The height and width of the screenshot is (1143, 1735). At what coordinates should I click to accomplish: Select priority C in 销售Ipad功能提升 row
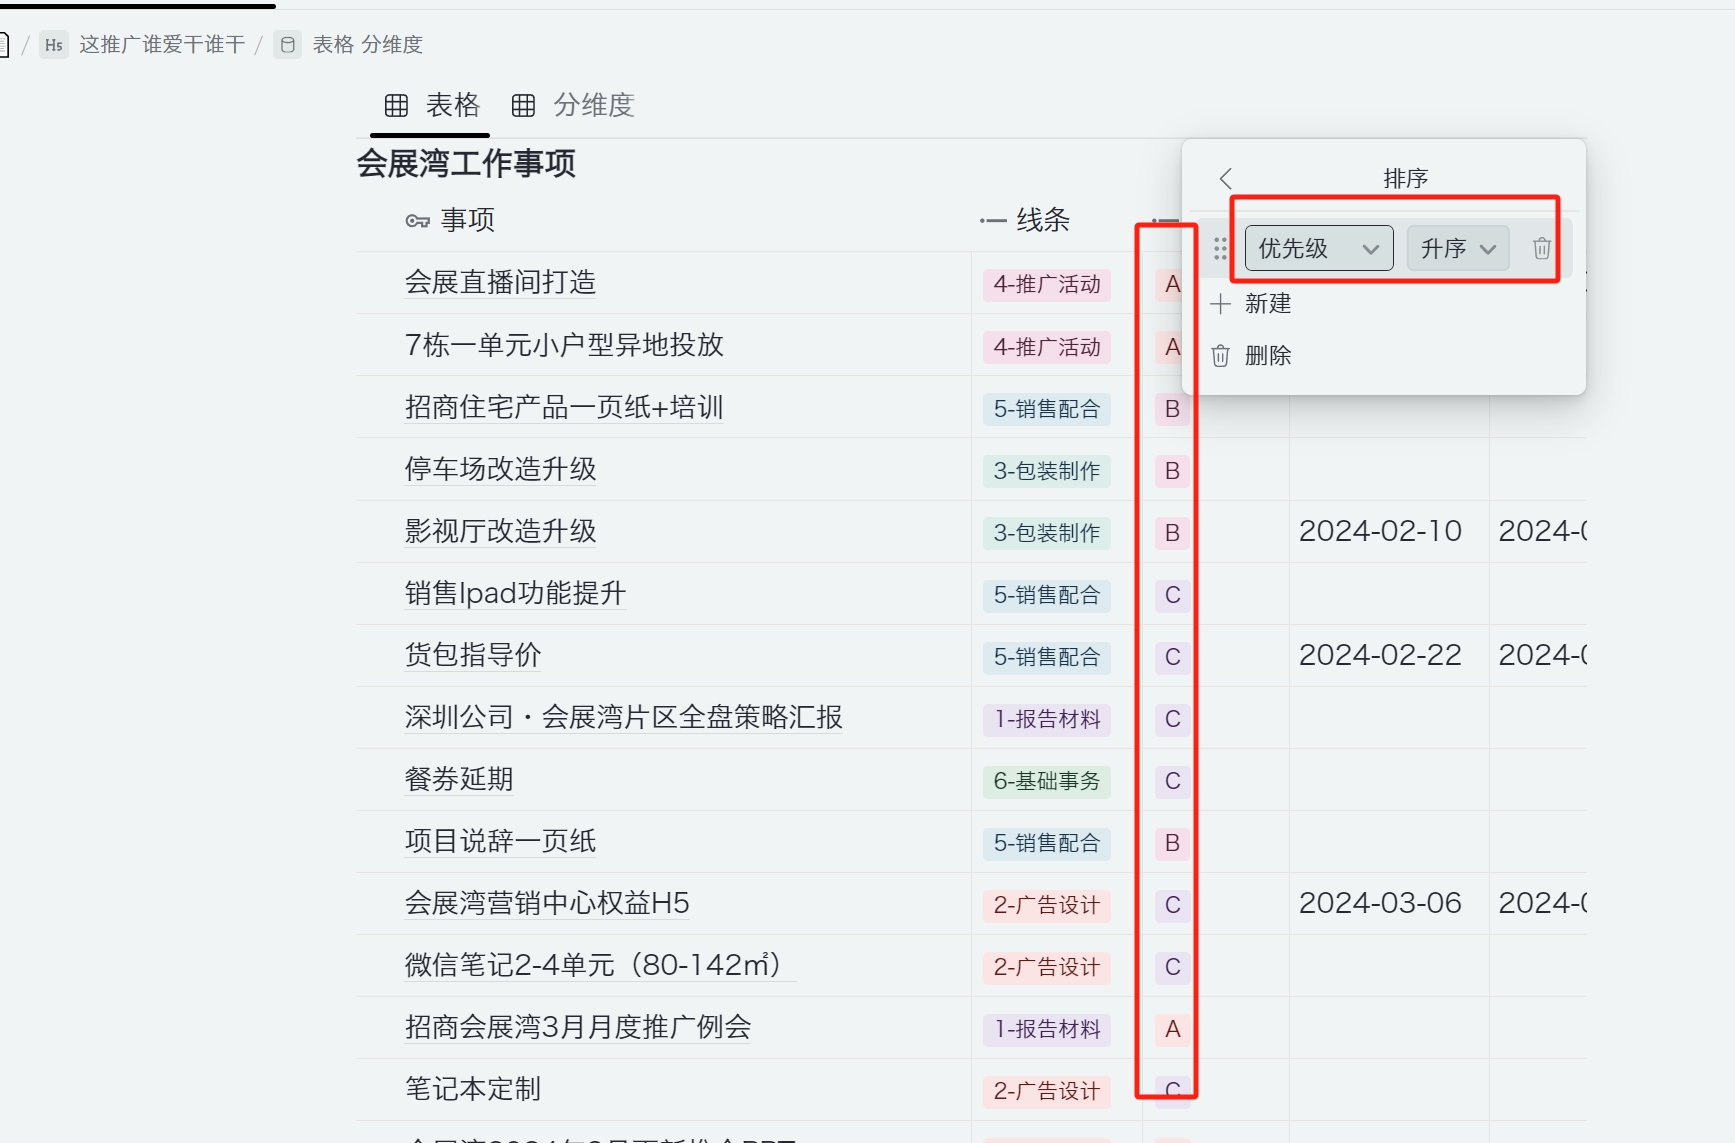(x=1172, y=595)
